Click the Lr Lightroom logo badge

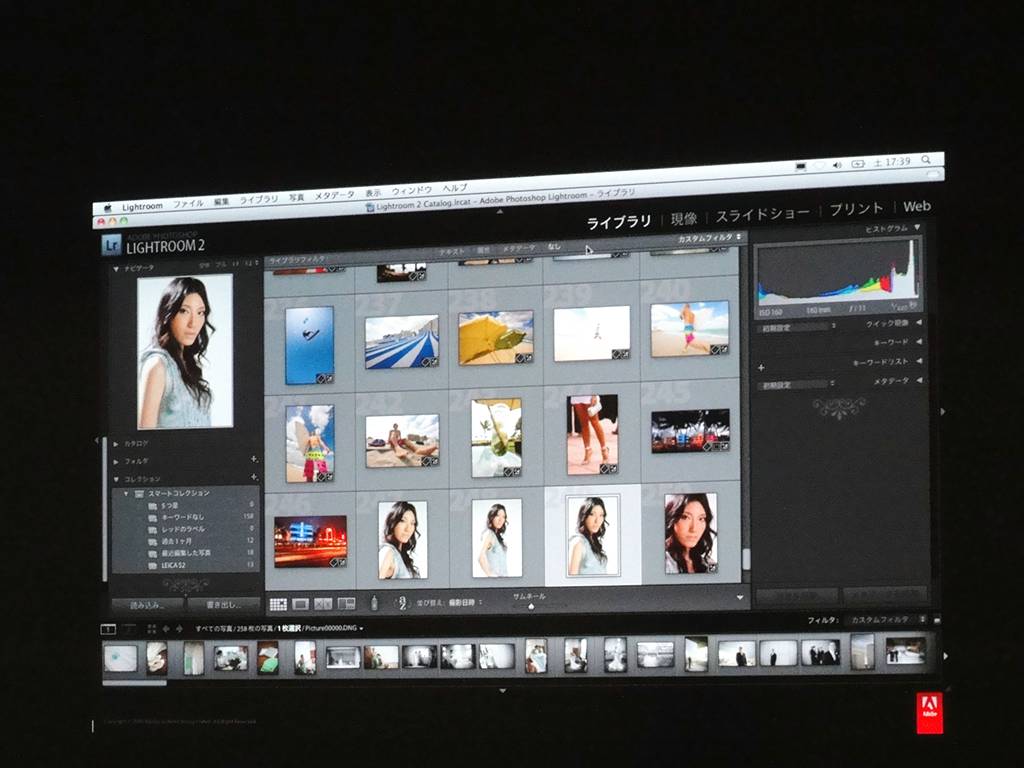[112, 246]
